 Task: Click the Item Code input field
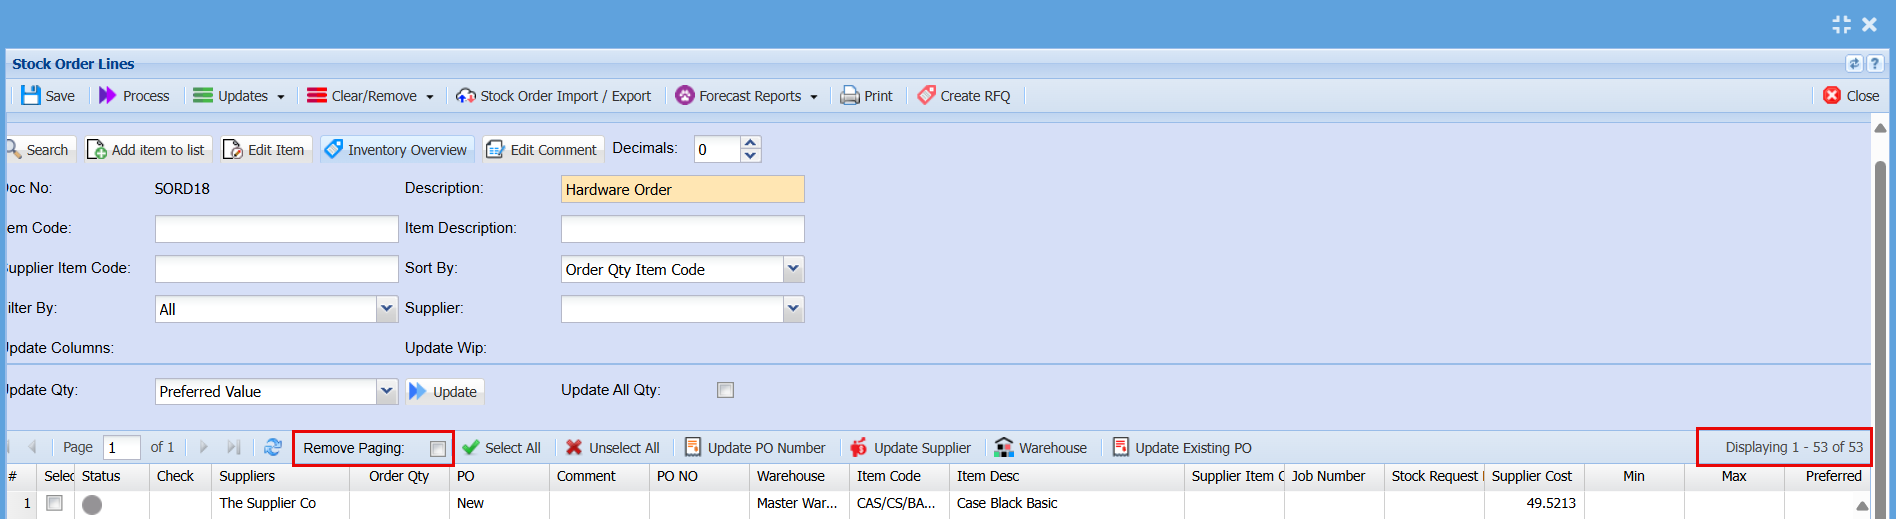(276, 229)
